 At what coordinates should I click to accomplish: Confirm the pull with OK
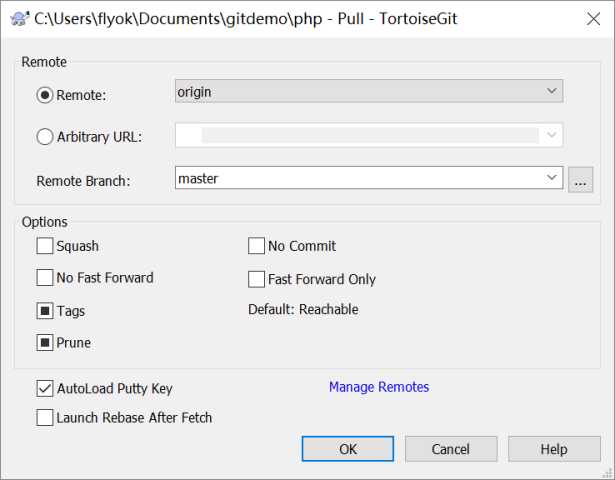click(x=348, y=449)
